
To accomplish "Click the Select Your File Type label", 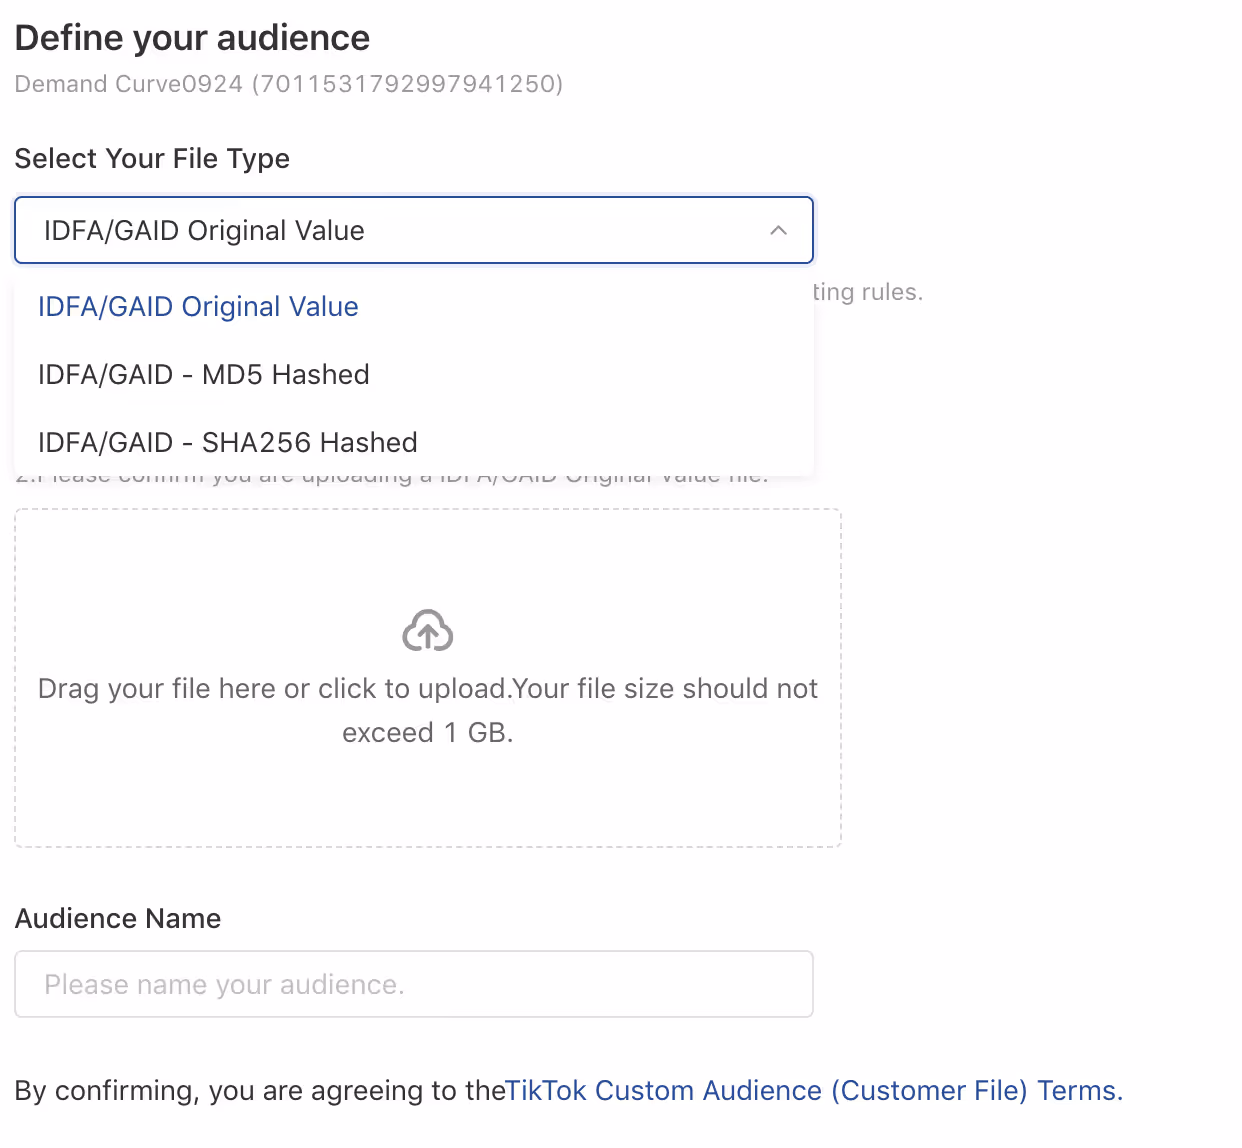I will tap(152, 159).
